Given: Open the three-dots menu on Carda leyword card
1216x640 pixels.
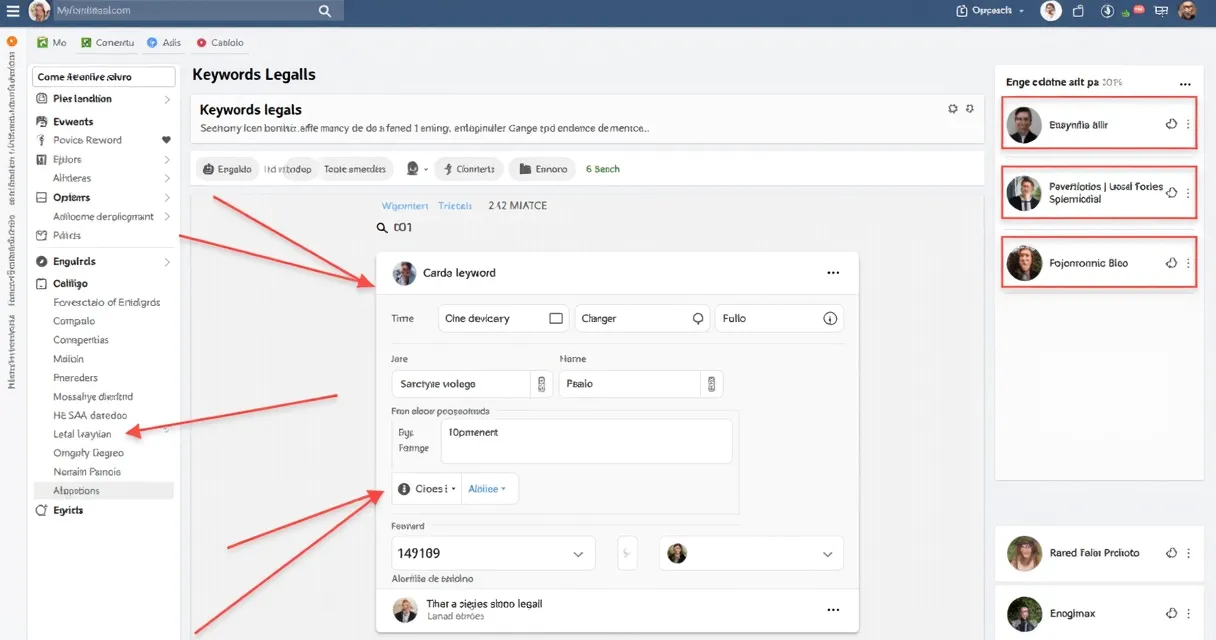Looking at the screenshot, I should 833,273.
